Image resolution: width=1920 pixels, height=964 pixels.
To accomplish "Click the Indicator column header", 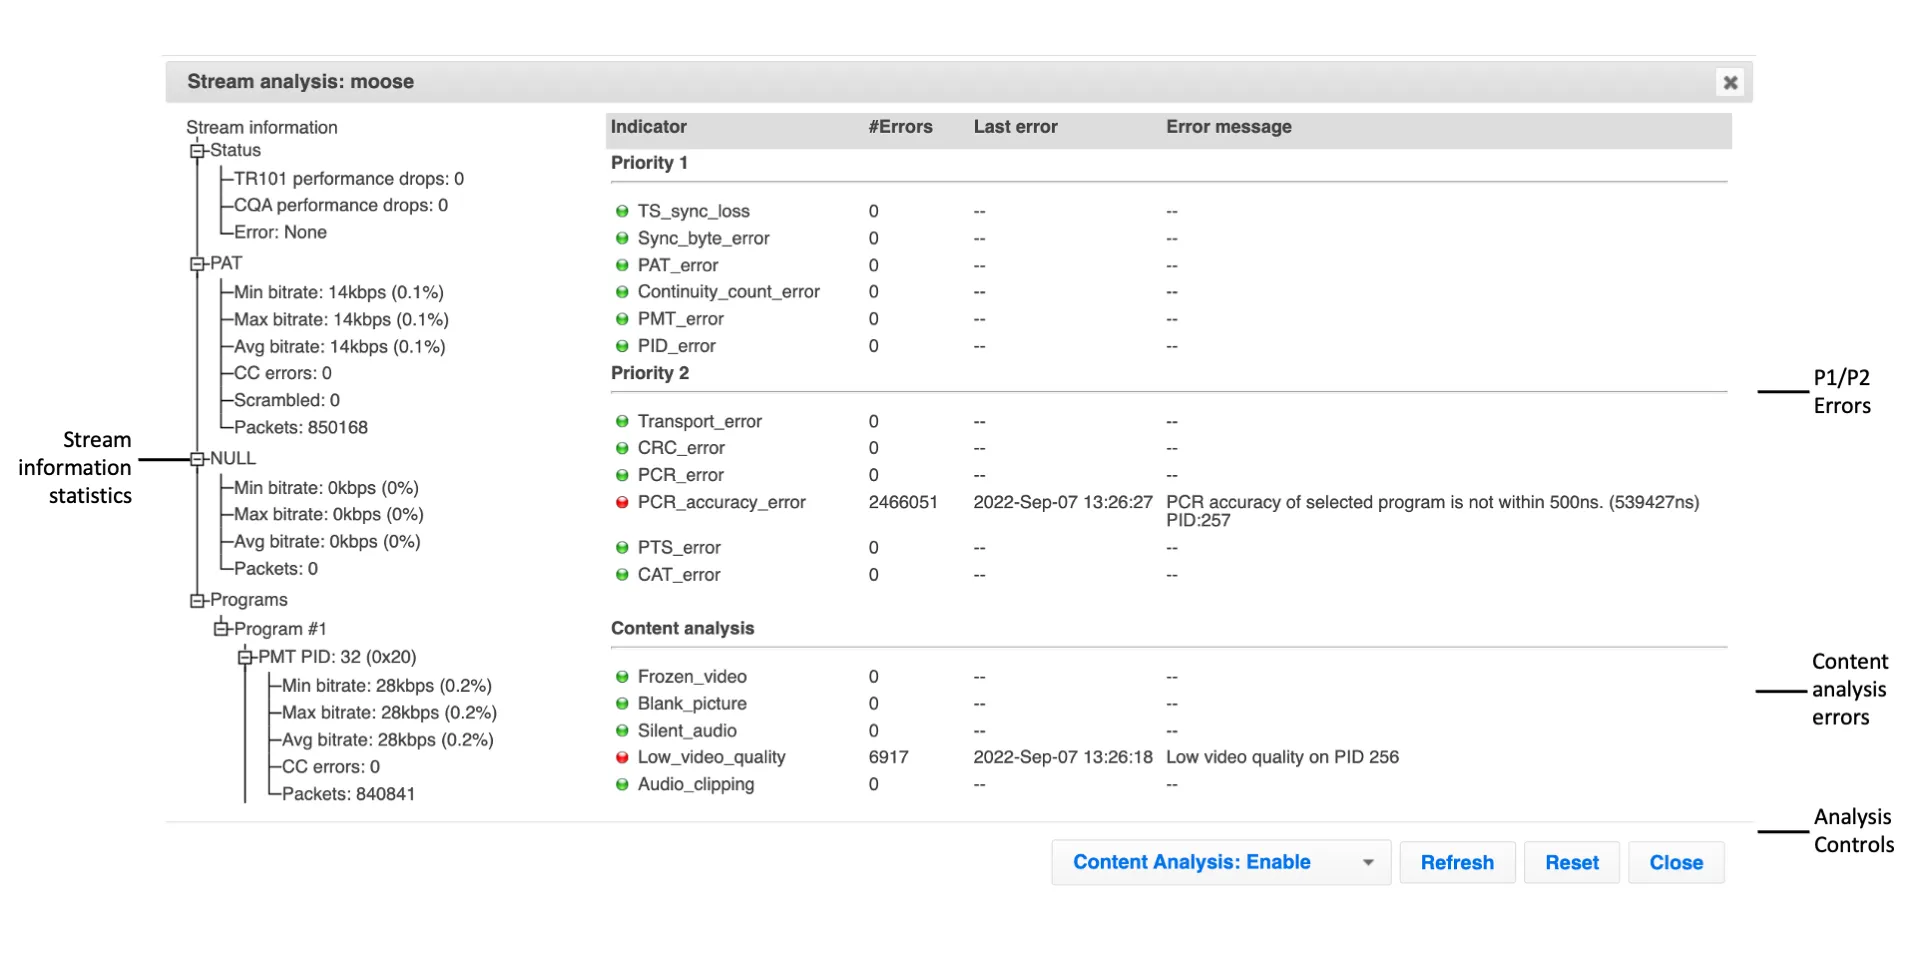I will pos(648,127).
